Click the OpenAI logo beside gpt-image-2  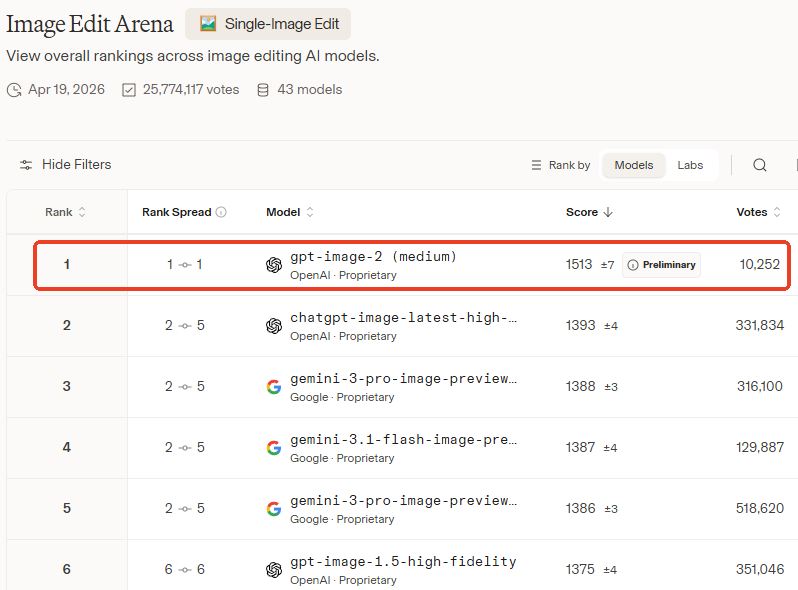click(274, 265)
